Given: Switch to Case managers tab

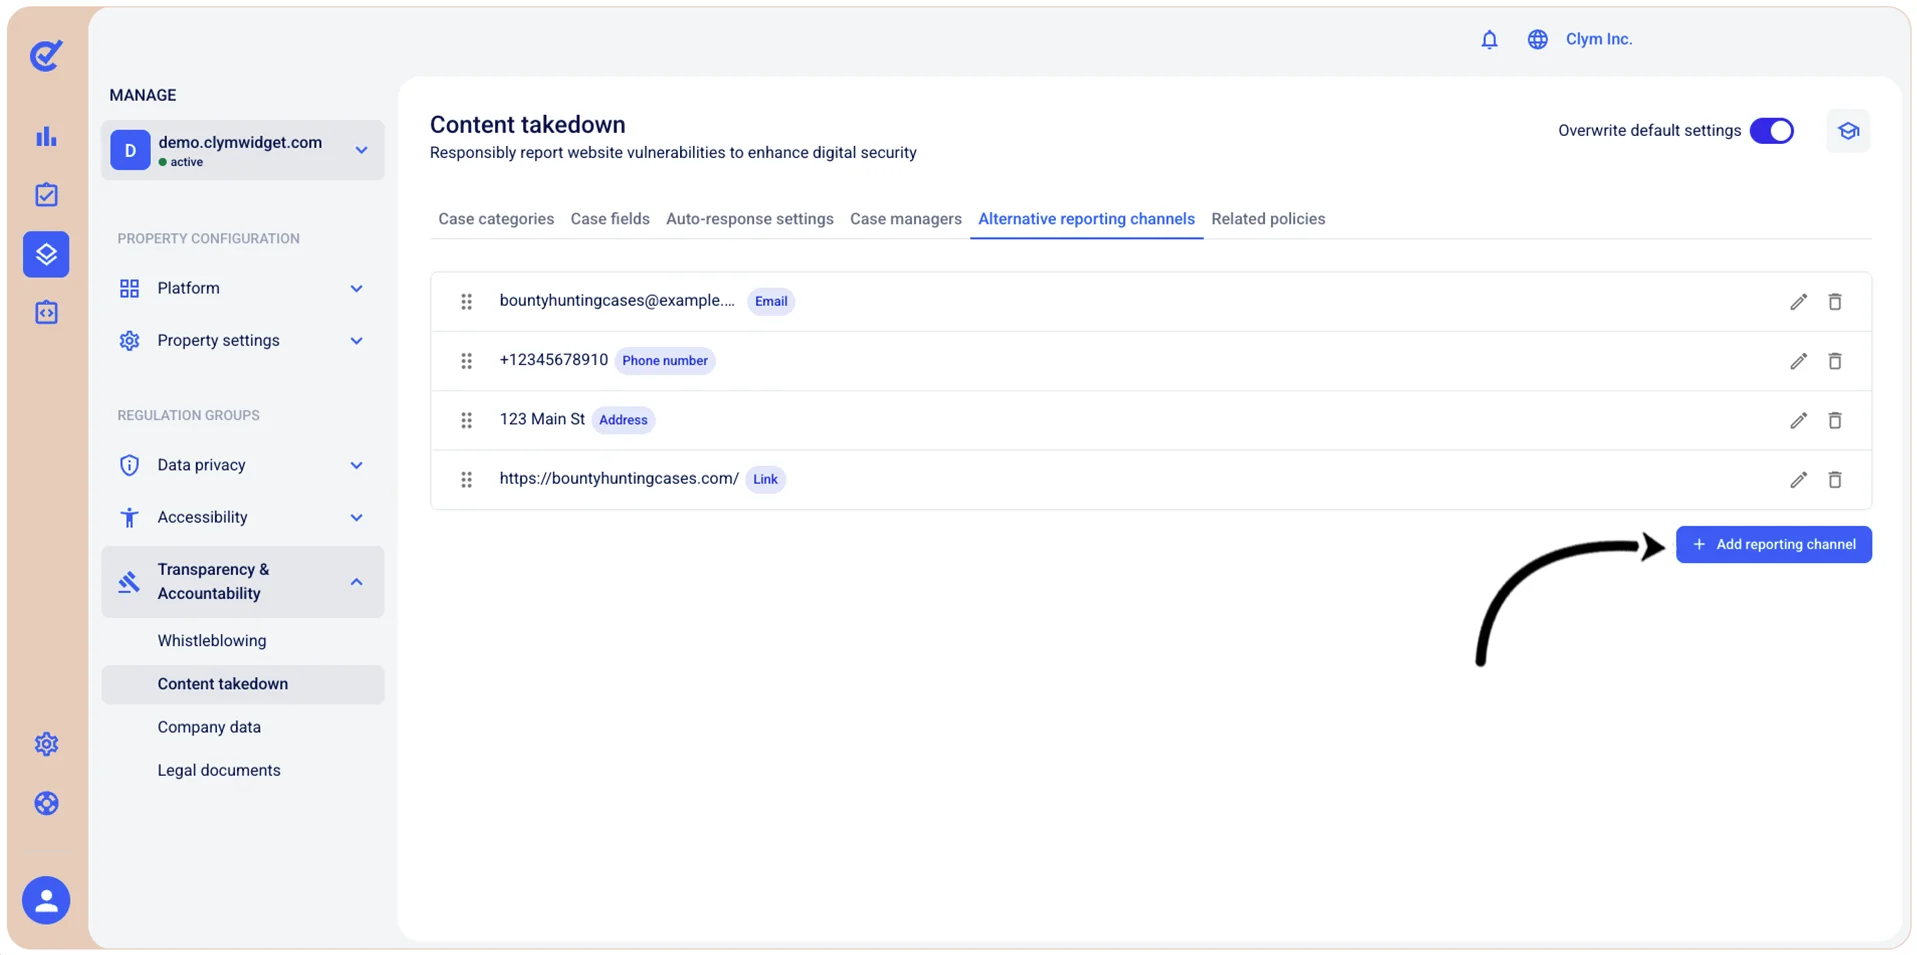Looking at the screenshot, I should coord(906,219).
